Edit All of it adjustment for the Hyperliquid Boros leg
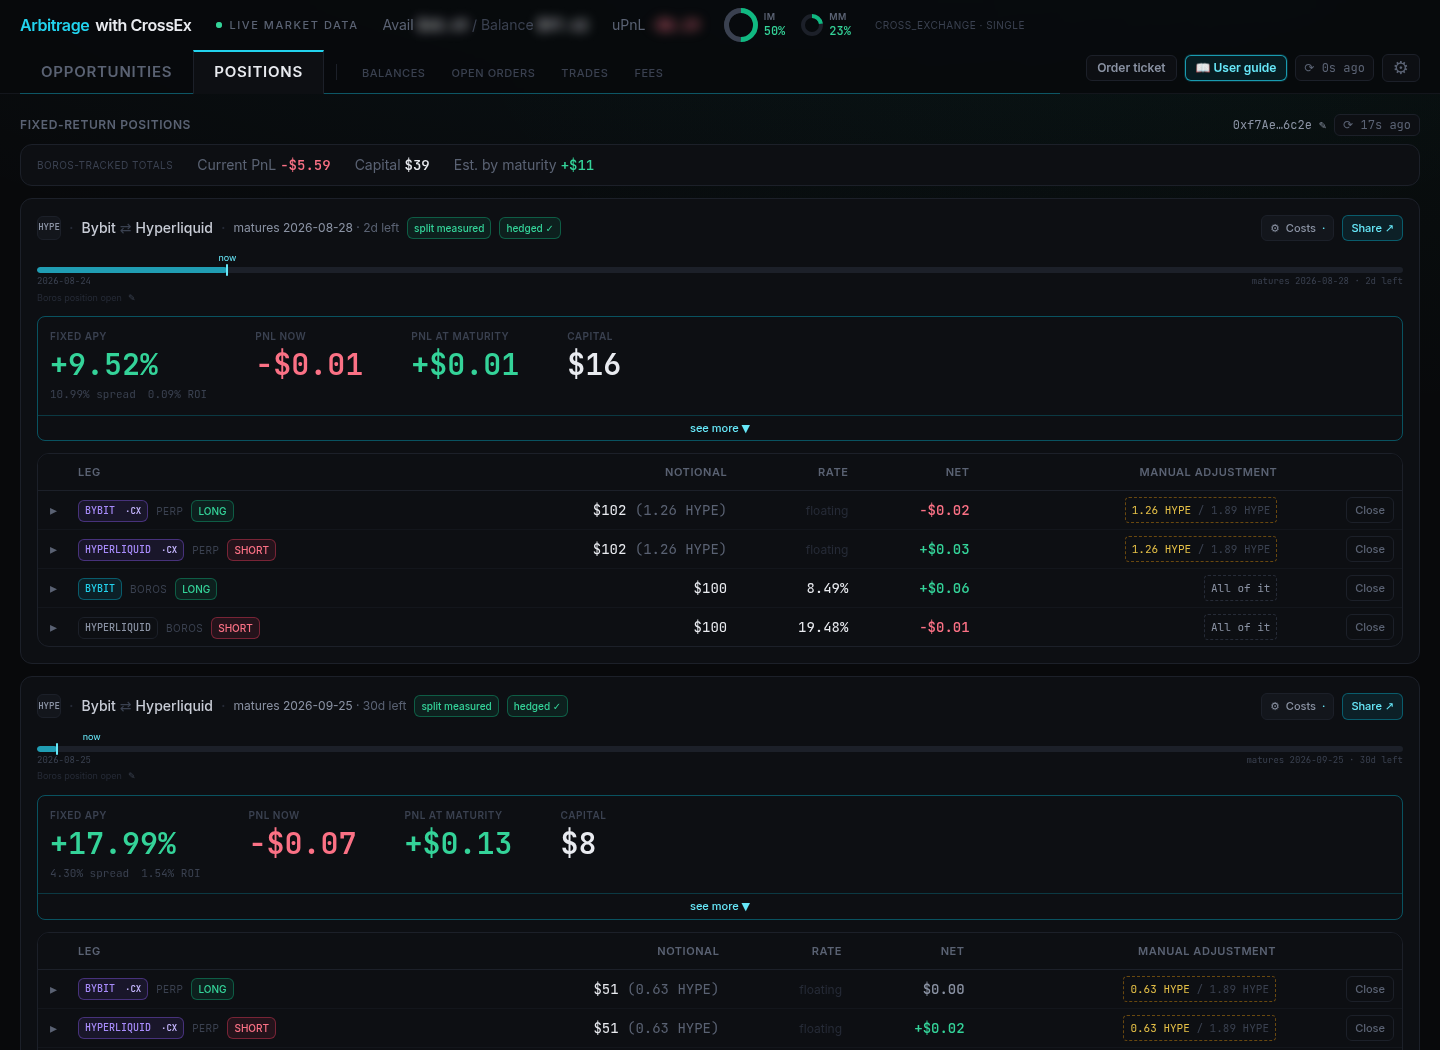This screenshot has width=1440, height=1050. point(1240,627)
